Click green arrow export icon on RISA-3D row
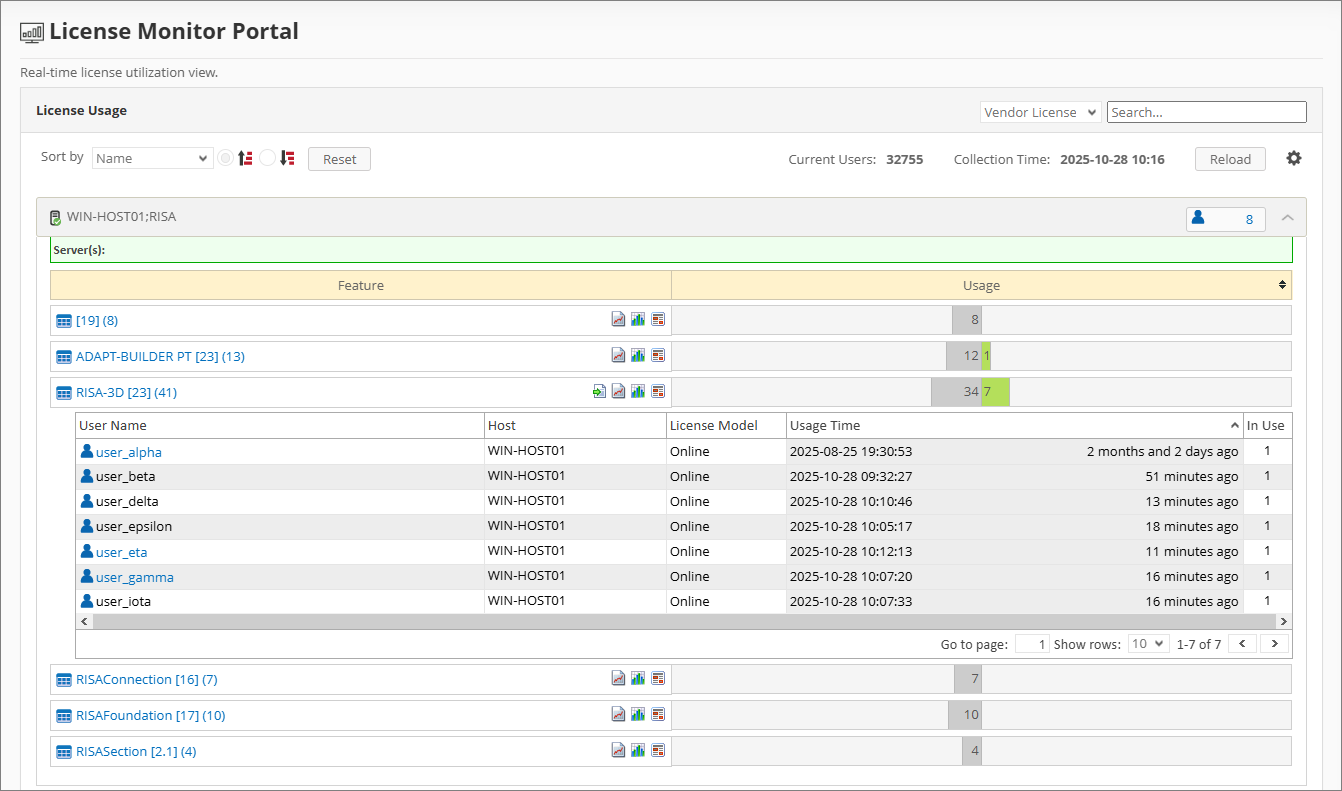The image size is (1342, 791). click(x=599, y=391)
